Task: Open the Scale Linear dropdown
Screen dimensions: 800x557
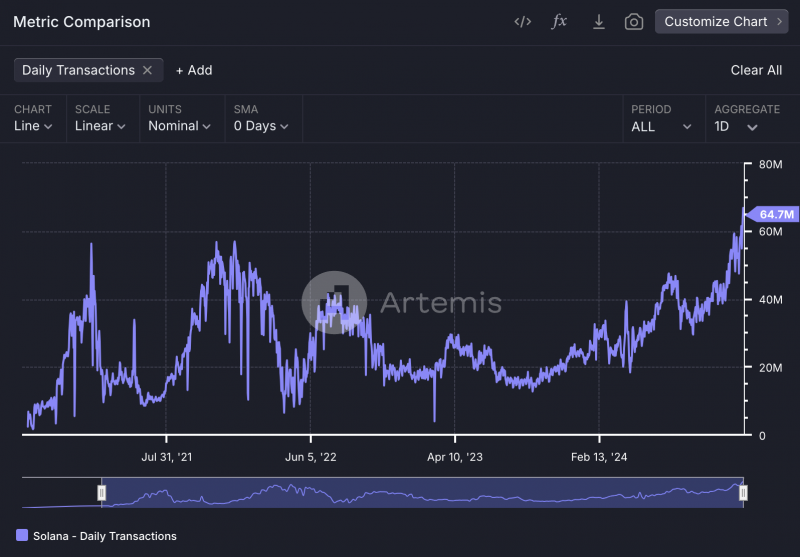Action: tap(100, 126)
